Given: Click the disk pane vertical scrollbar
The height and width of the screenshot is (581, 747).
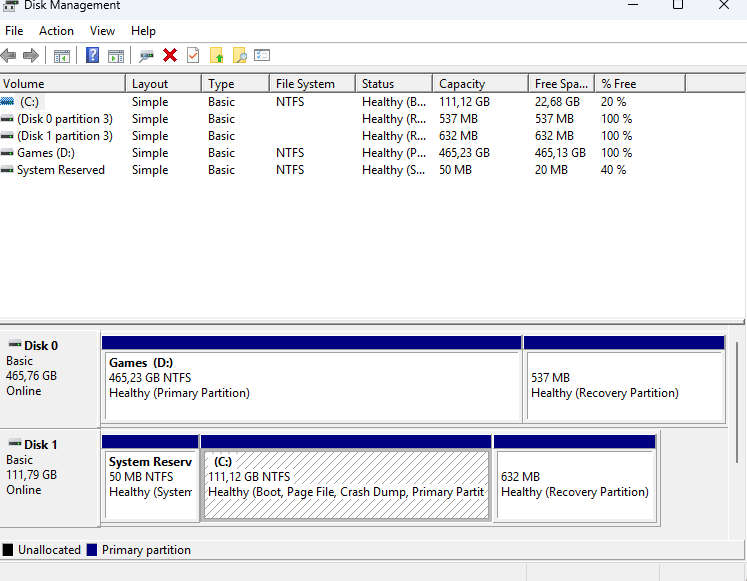Looking at the screenshot, I should (x=737, y=402).
